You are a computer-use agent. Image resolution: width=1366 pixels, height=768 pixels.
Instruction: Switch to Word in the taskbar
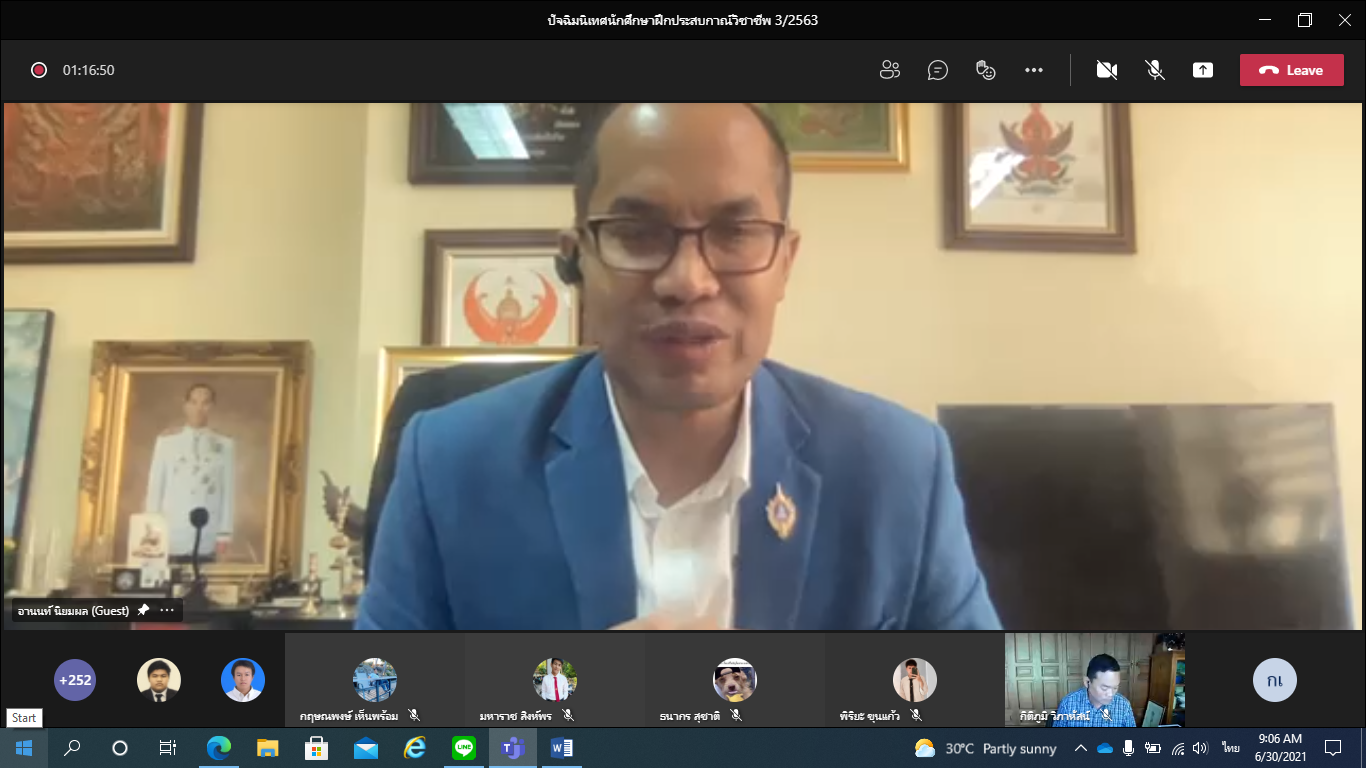(561, 748)
